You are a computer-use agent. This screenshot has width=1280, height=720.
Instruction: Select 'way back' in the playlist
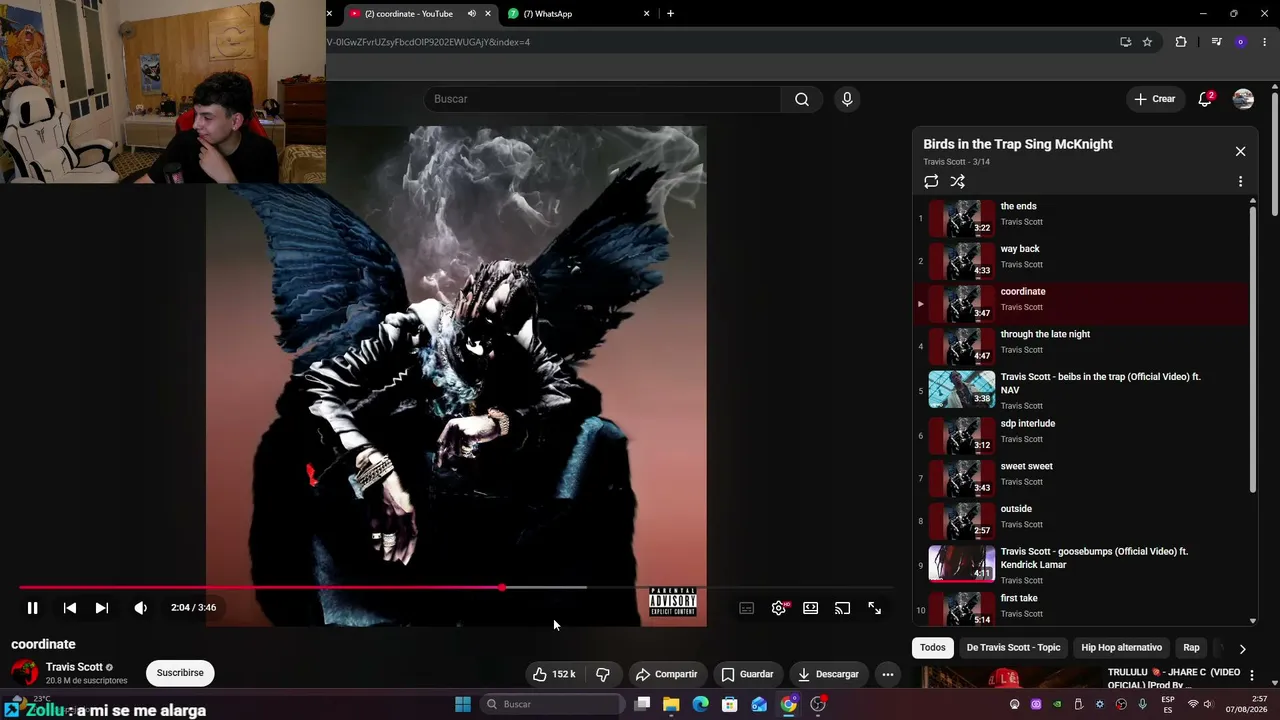1082,261
